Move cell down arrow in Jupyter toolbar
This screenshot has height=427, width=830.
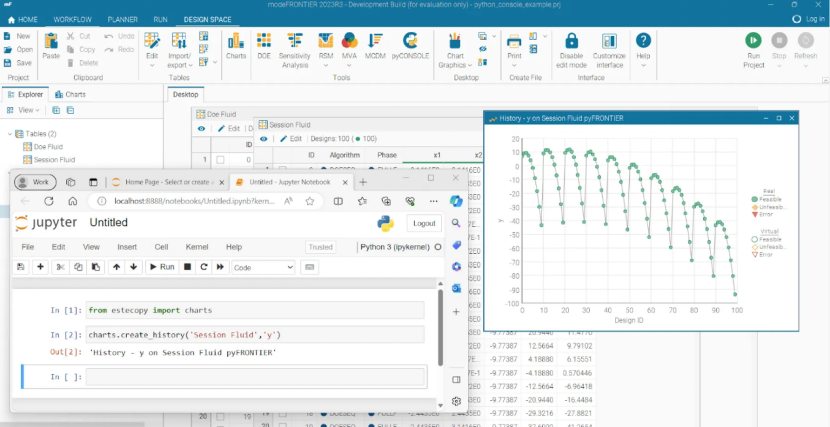click(133, 267)
